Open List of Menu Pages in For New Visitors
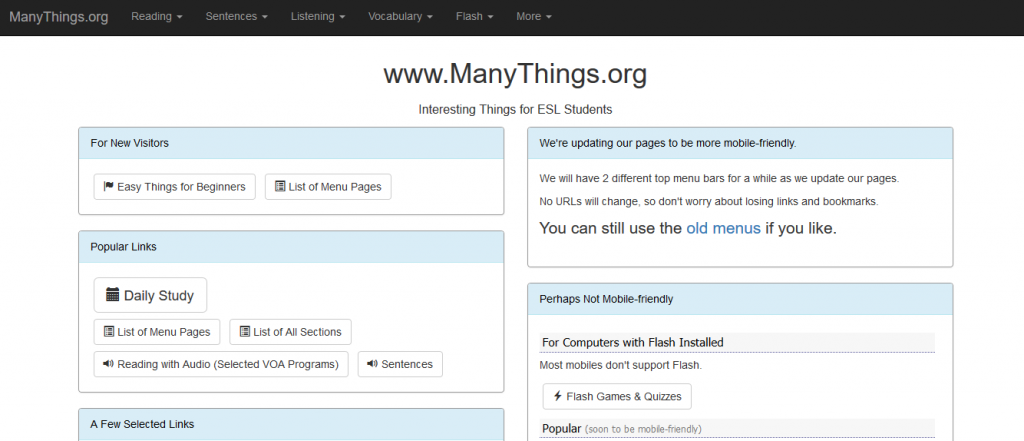This screenshot has height=441, width=1024. click(328, 187)
